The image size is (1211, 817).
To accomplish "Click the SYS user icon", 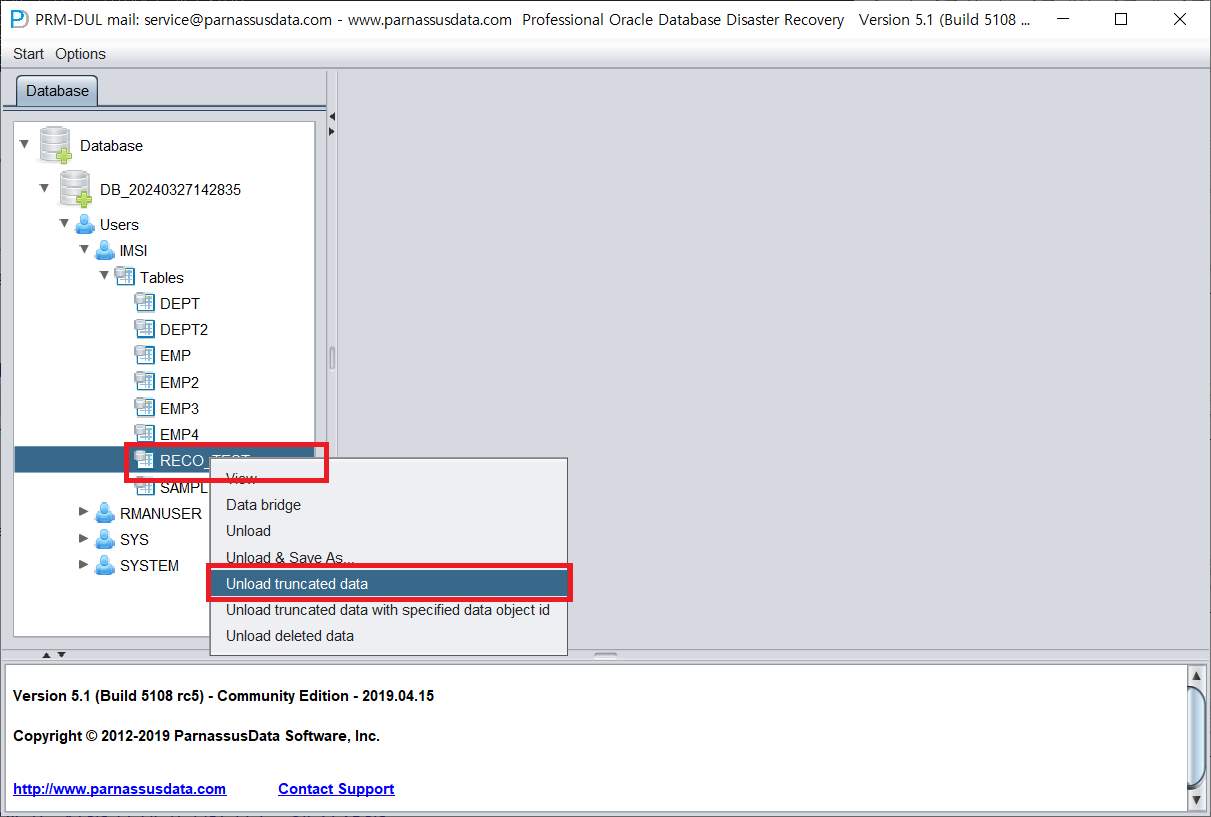I will [105, 539].
